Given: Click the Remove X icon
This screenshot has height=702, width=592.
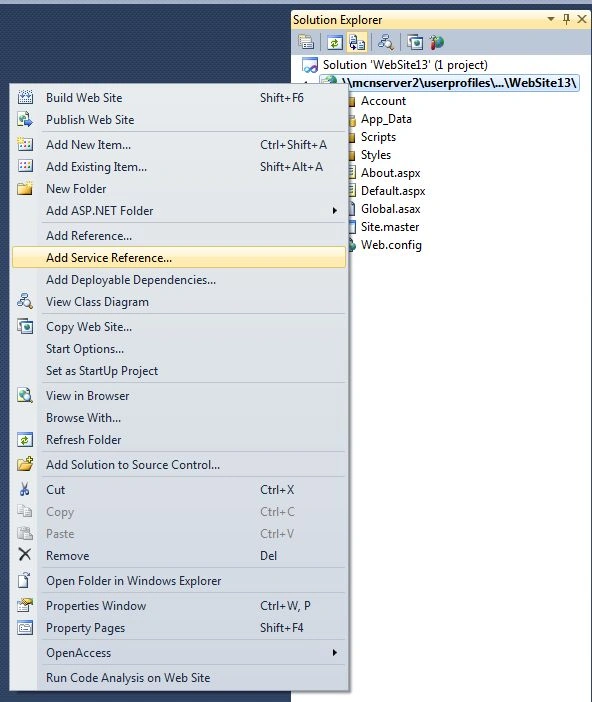Looking at the screenshot, I should point(25,555).
